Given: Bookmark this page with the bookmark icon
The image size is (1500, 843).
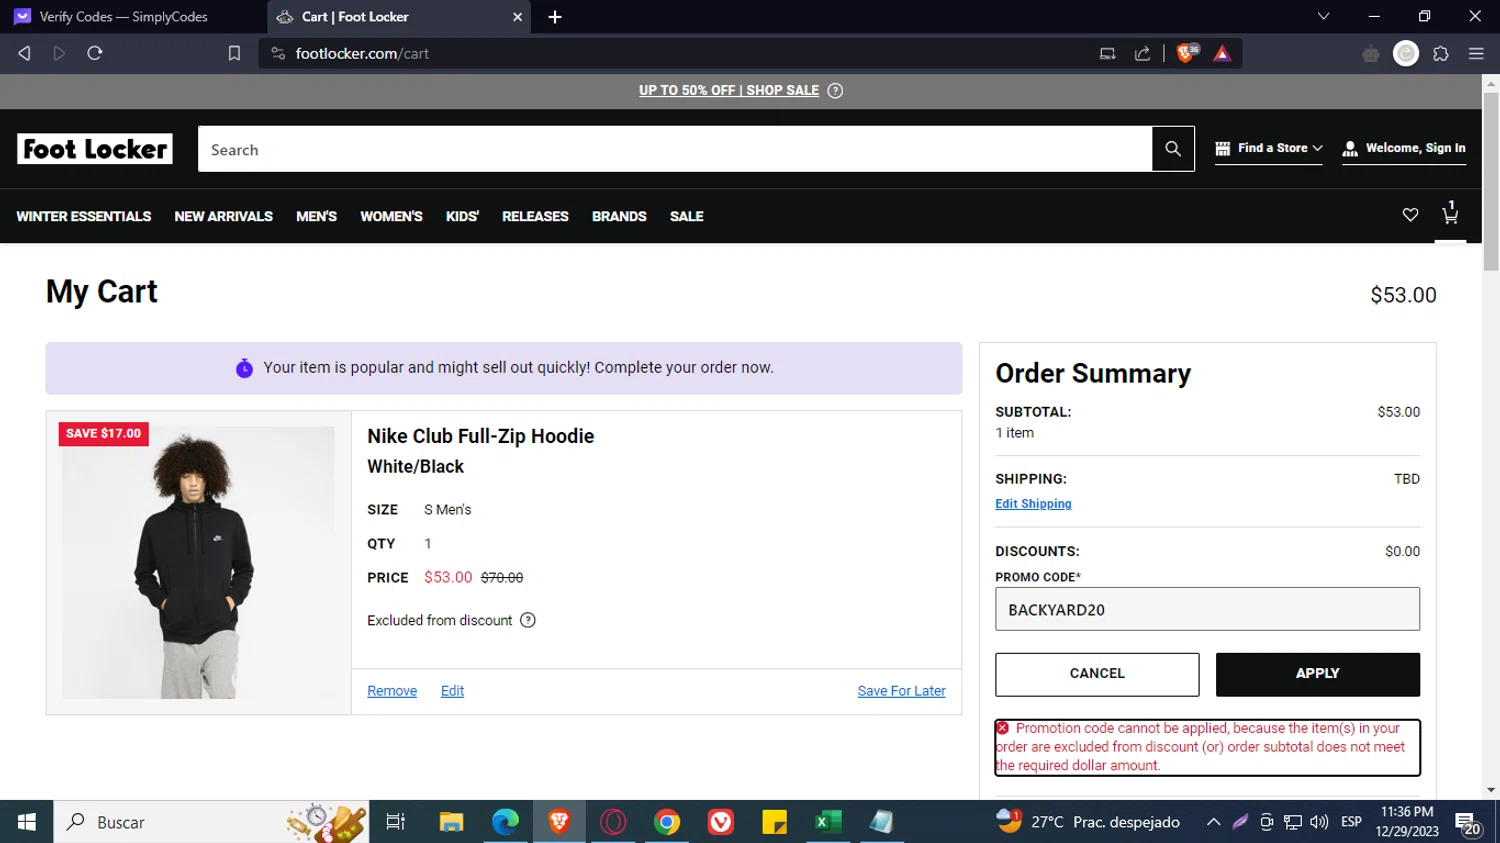Looking at the screenshot, I should pos(234,53).
